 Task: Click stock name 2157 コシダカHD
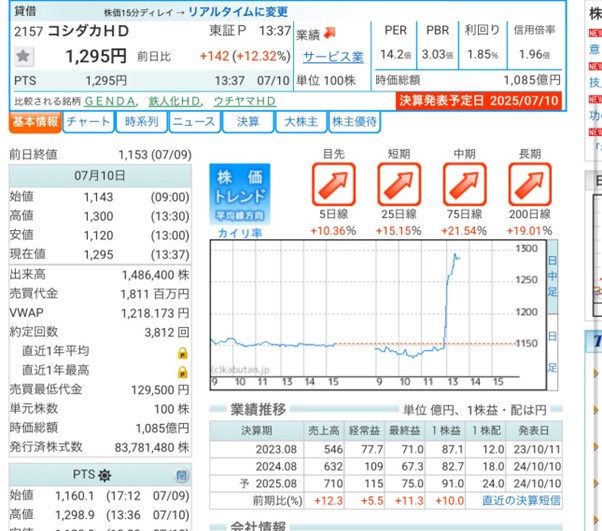point(71,31)
